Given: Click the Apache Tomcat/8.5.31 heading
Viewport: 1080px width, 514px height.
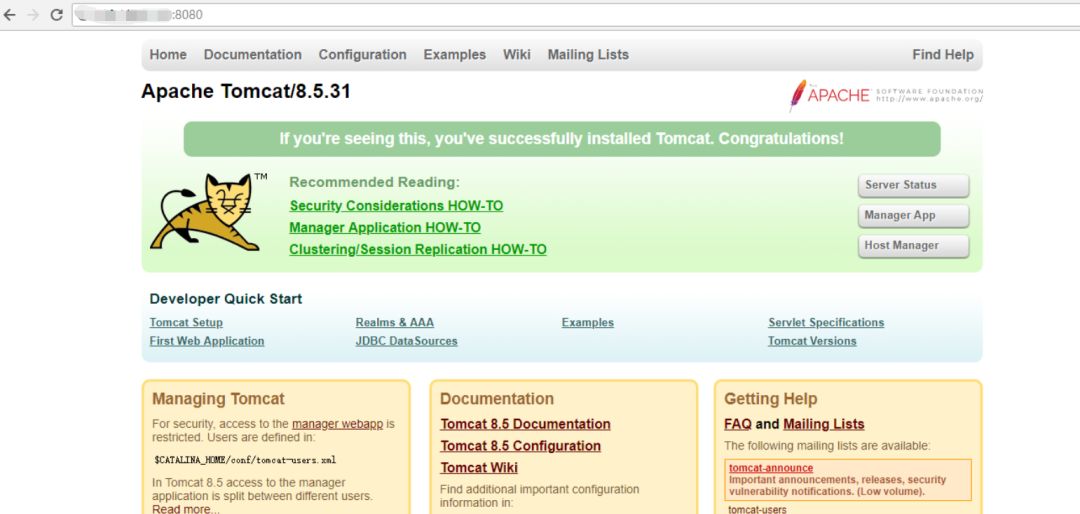Looking at the screenshot, I should tap(246, 92).
